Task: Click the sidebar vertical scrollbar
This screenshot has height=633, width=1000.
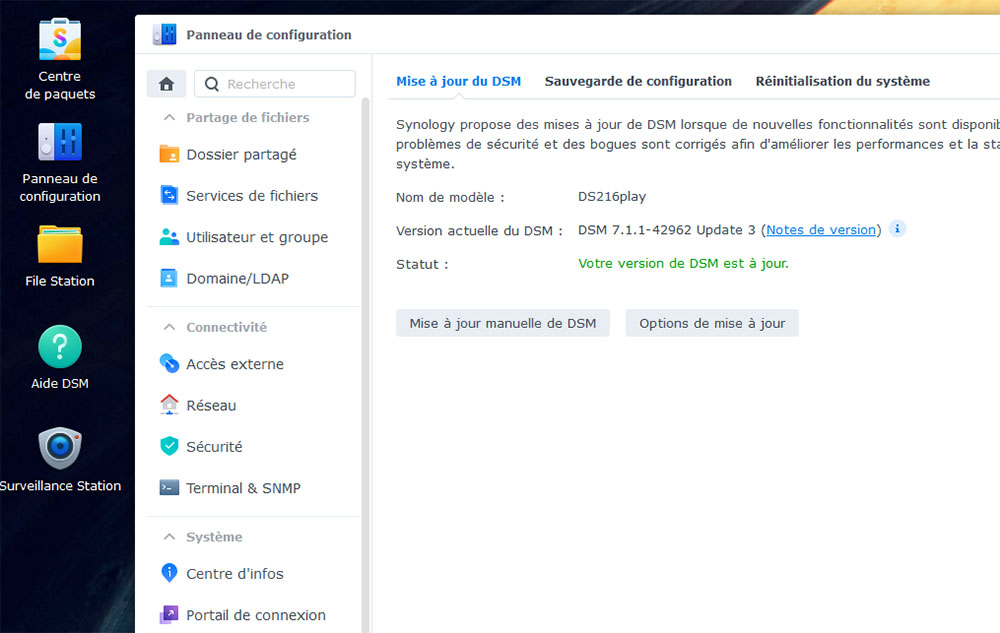Action: click(365, 363)
